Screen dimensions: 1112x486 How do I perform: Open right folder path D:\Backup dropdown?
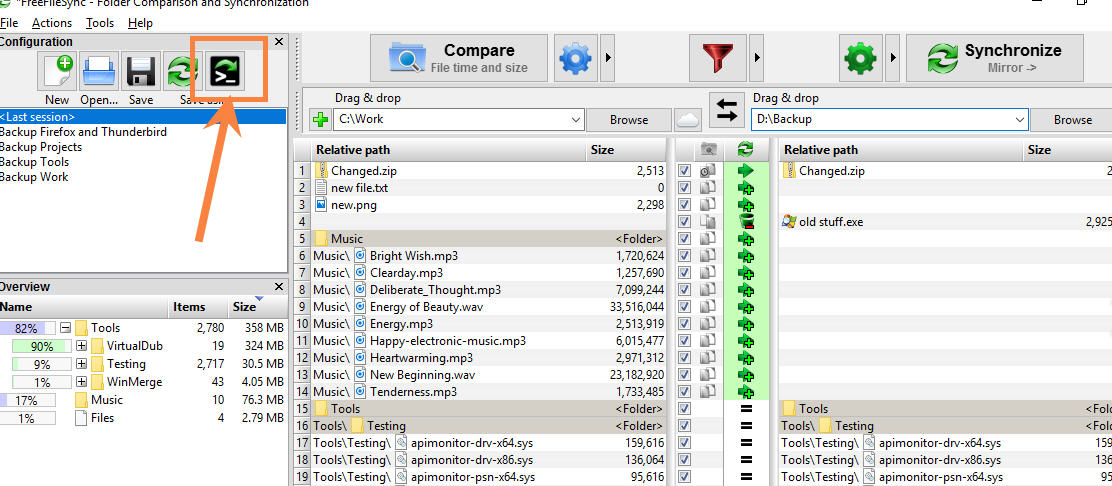tap(1020, 120)
